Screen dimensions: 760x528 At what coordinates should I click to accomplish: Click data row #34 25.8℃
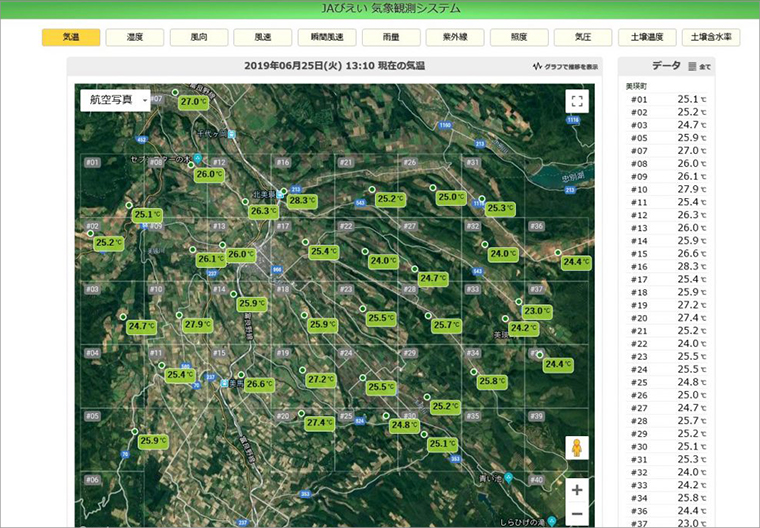[x=667, y=498]
